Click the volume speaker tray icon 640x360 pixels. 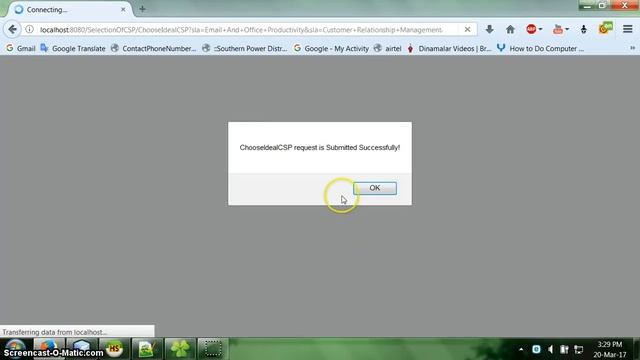[551, 349]
